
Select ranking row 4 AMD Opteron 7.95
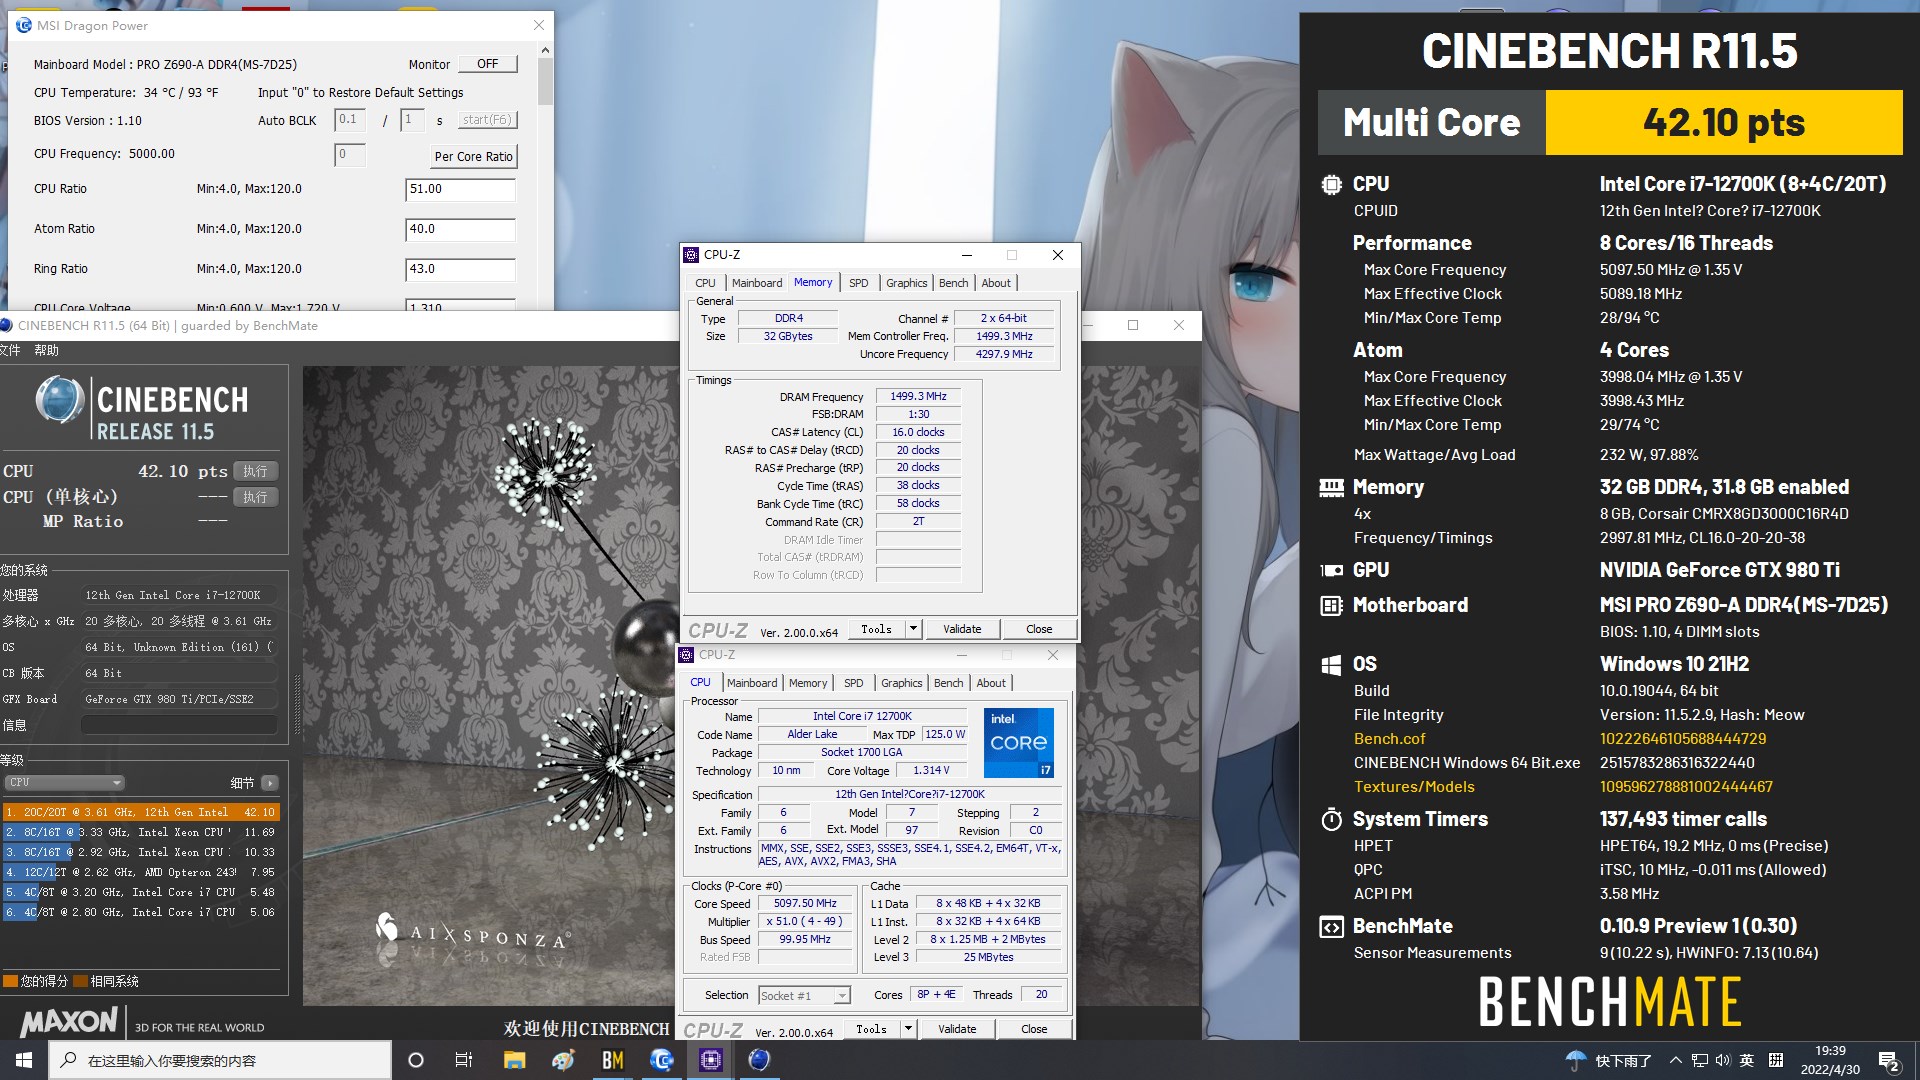point(140,872)
